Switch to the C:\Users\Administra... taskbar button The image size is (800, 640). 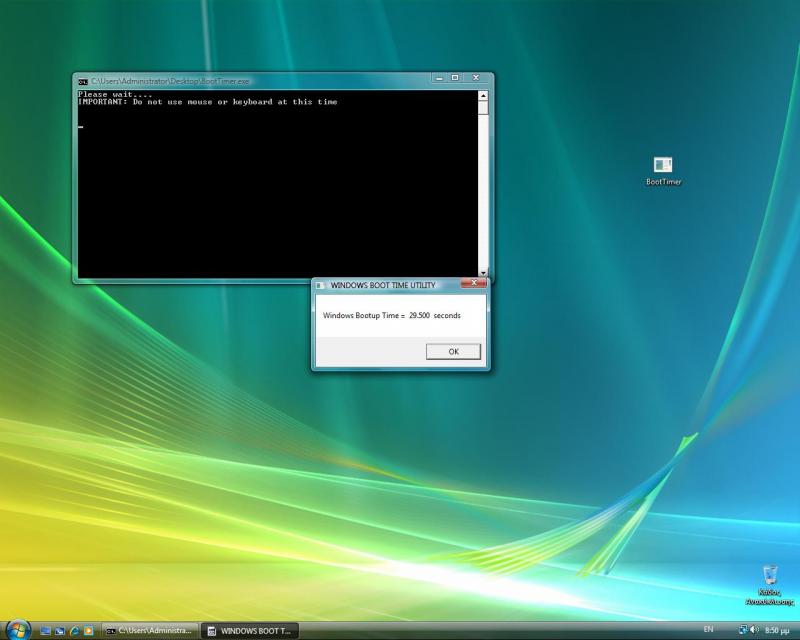point(149,631)
